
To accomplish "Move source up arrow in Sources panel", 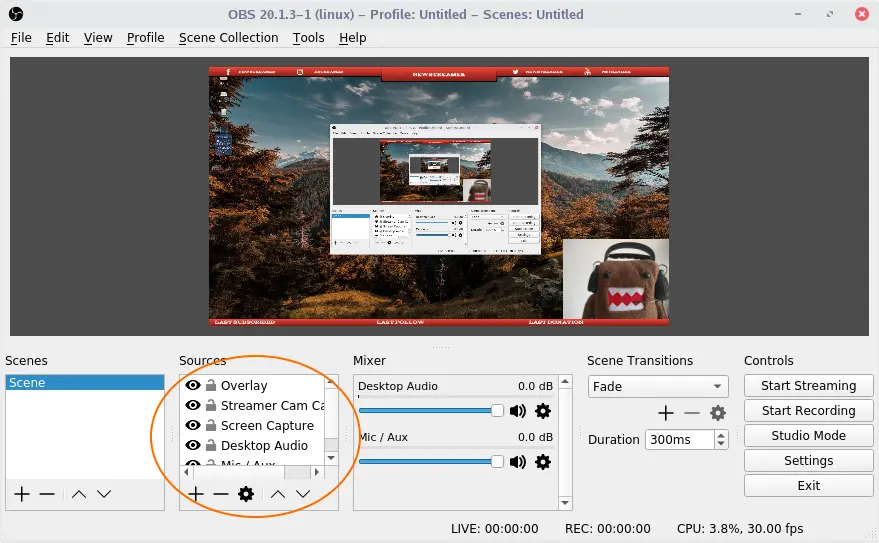I will [x=278, y=494].
